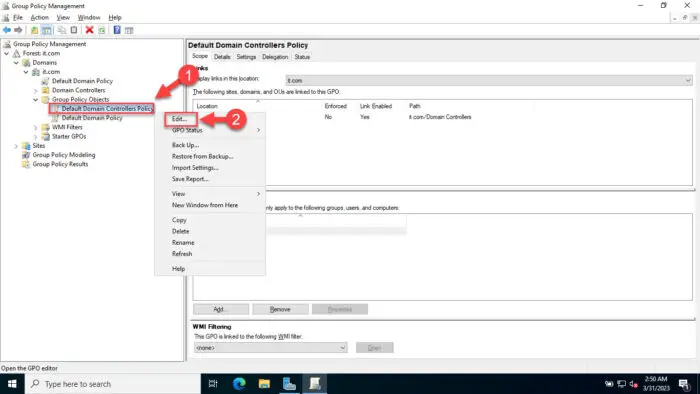Viewport: 700px width, 394px height.
Task: Switch to the Delegation tab
Action: coord(275,57)
